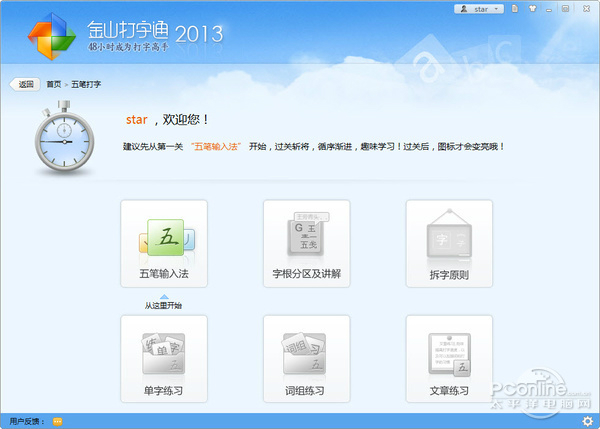Click the 从这里开始 hint label
Screen dimensions: 600x429
click(x=163, y=305)
